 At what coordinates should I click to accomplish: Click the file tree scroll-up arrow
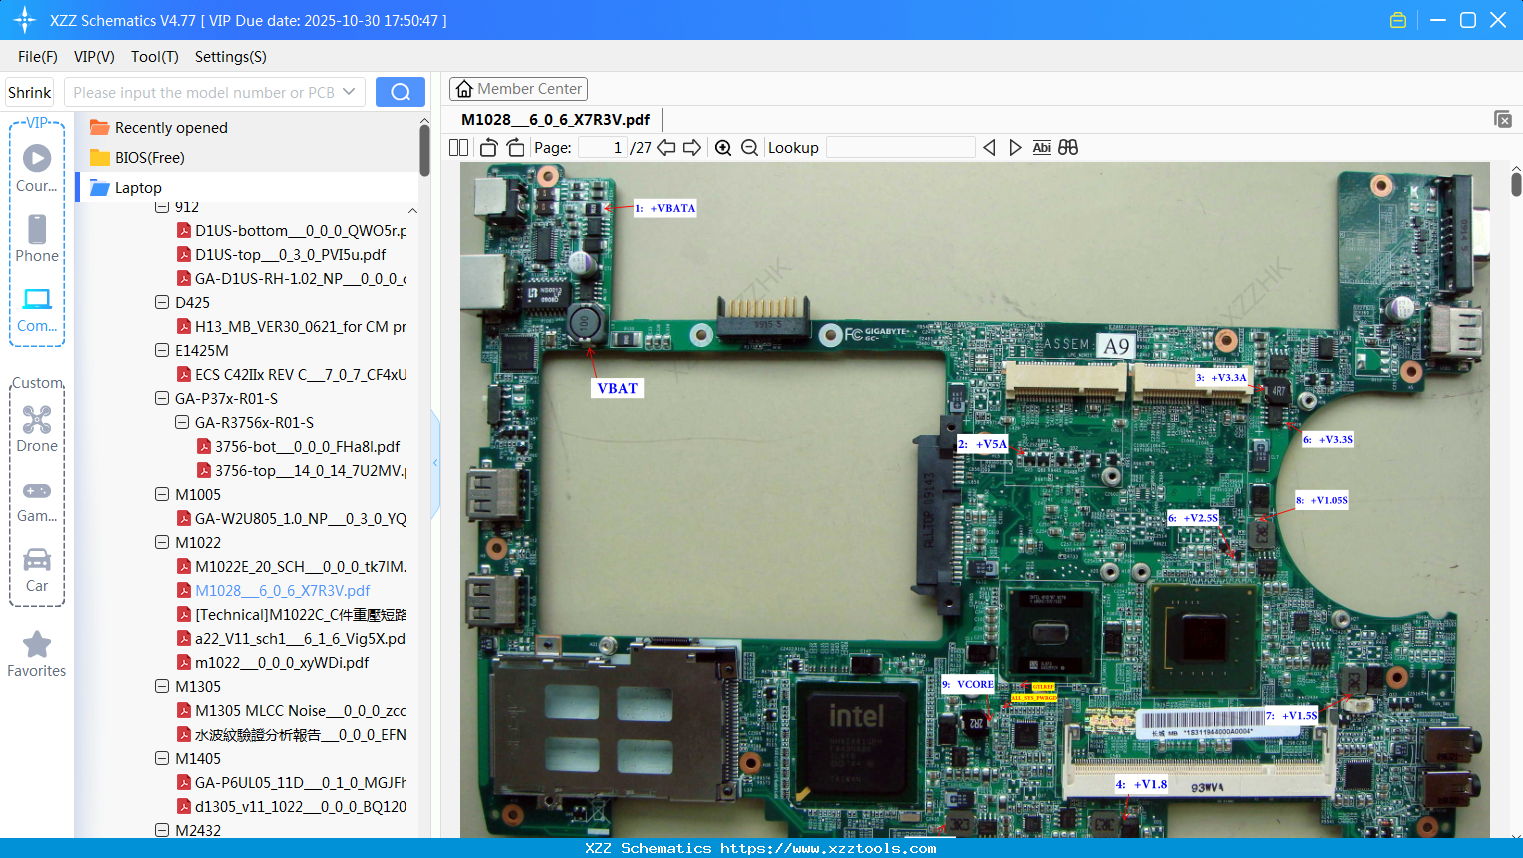(412, 211)
